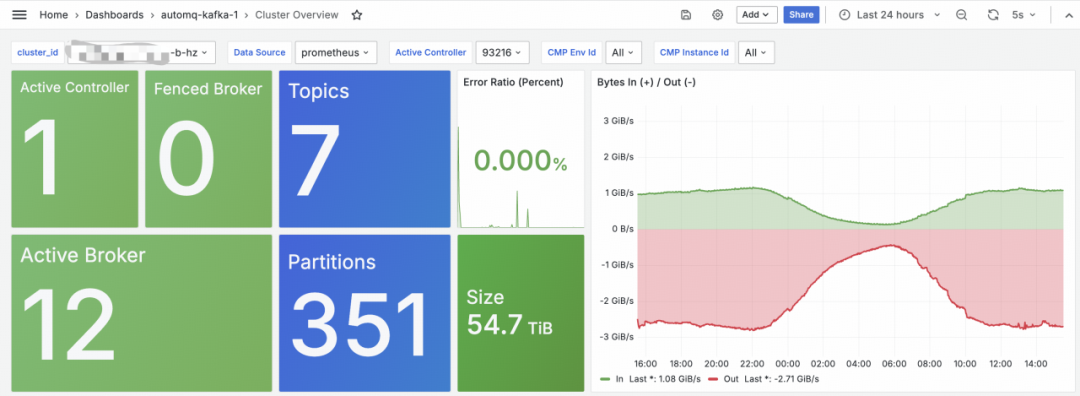Collapse the top toolbar with the chevron
The width and height of the screenshot is (1080, 396).
[1069, 14]
